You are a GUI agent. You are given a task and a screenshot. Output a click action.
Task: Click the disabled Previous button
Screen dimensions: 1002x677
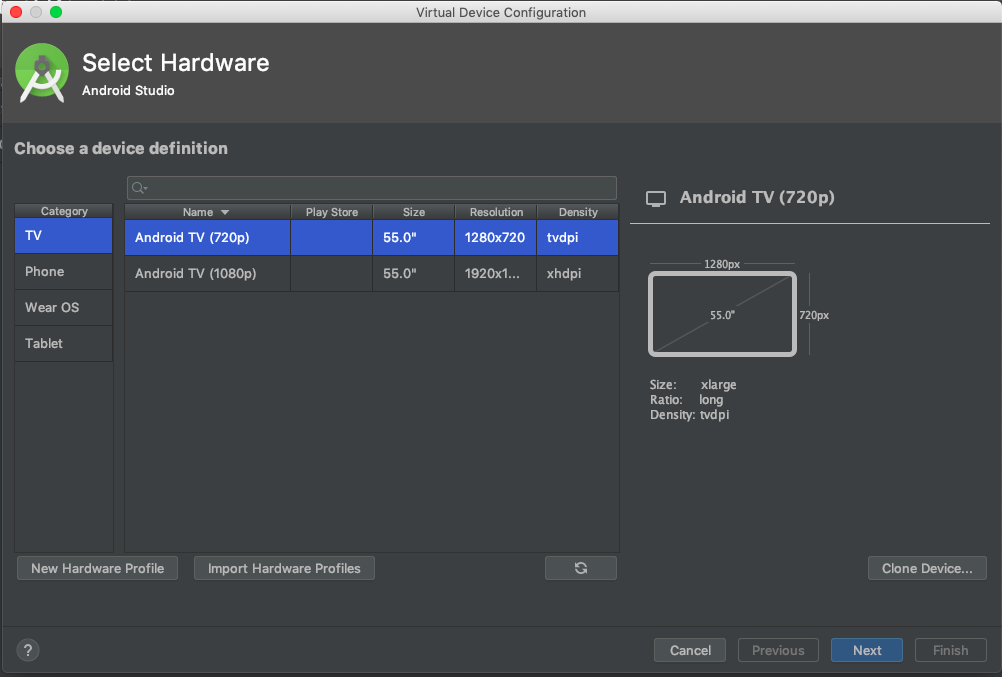click(778, 650)
